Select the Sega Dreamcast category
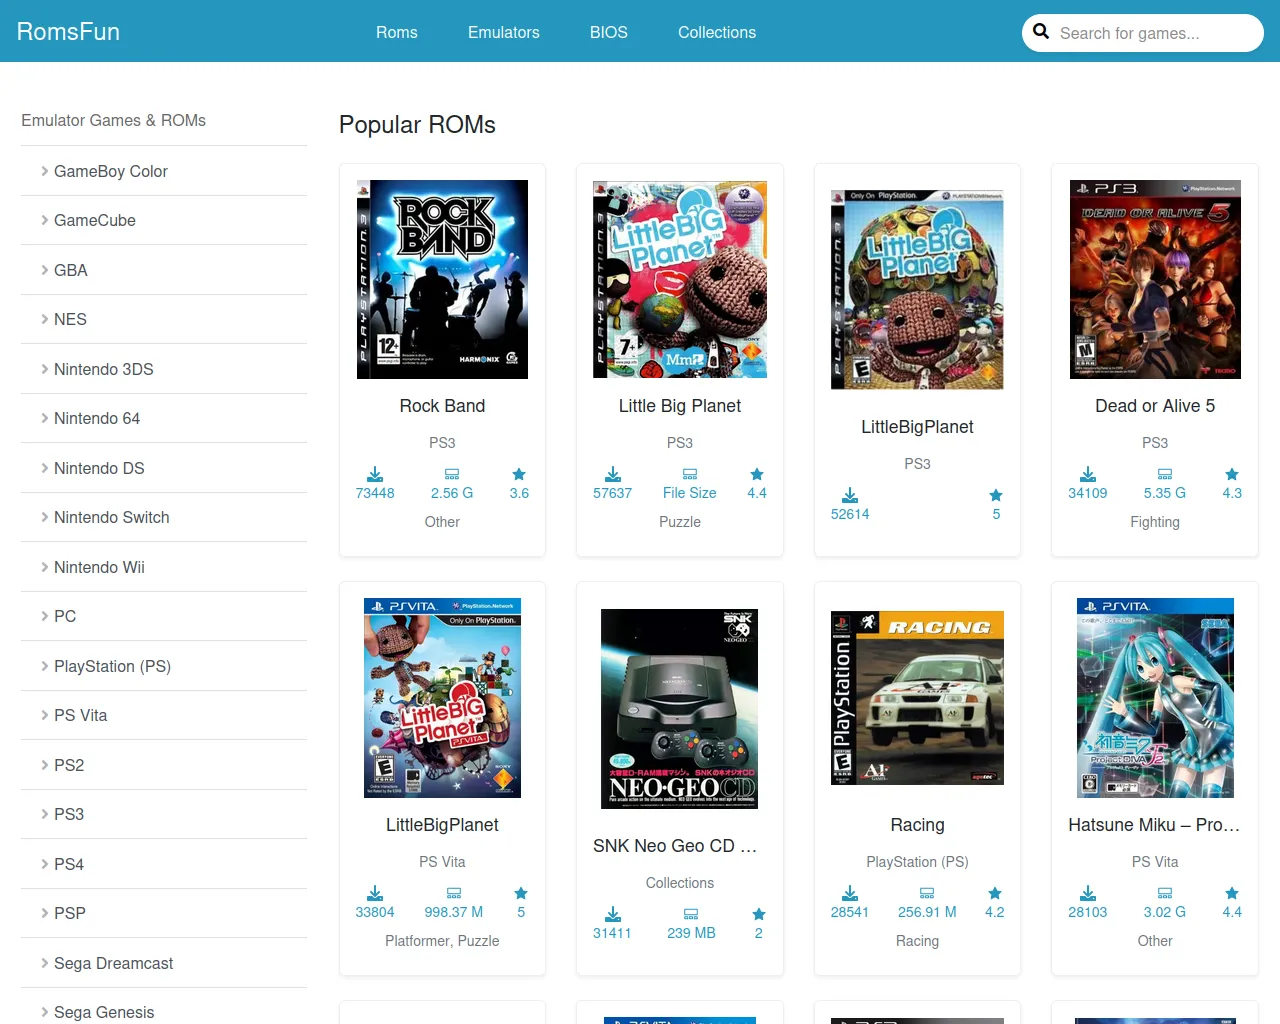The width and height of the screenshot is (1280, 1024). (x=113, y=963)
